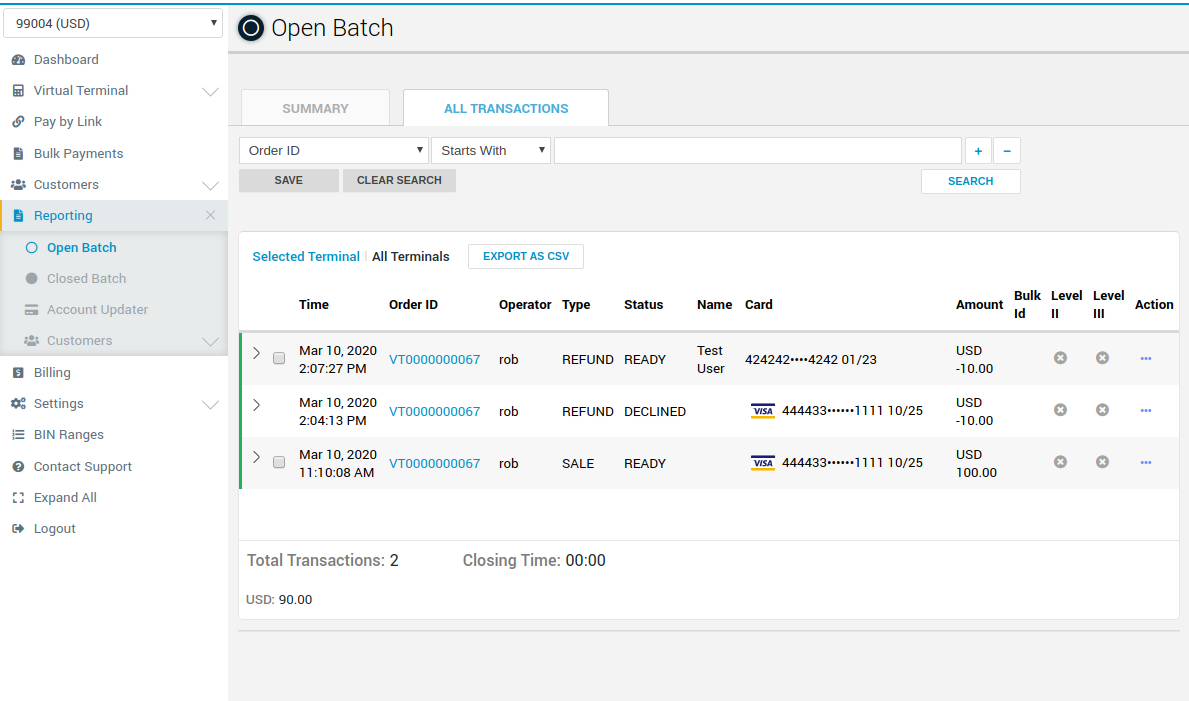Click the Pay by Link chain icon
This screenshot has height=701, width=1189.
coord(18,122)
